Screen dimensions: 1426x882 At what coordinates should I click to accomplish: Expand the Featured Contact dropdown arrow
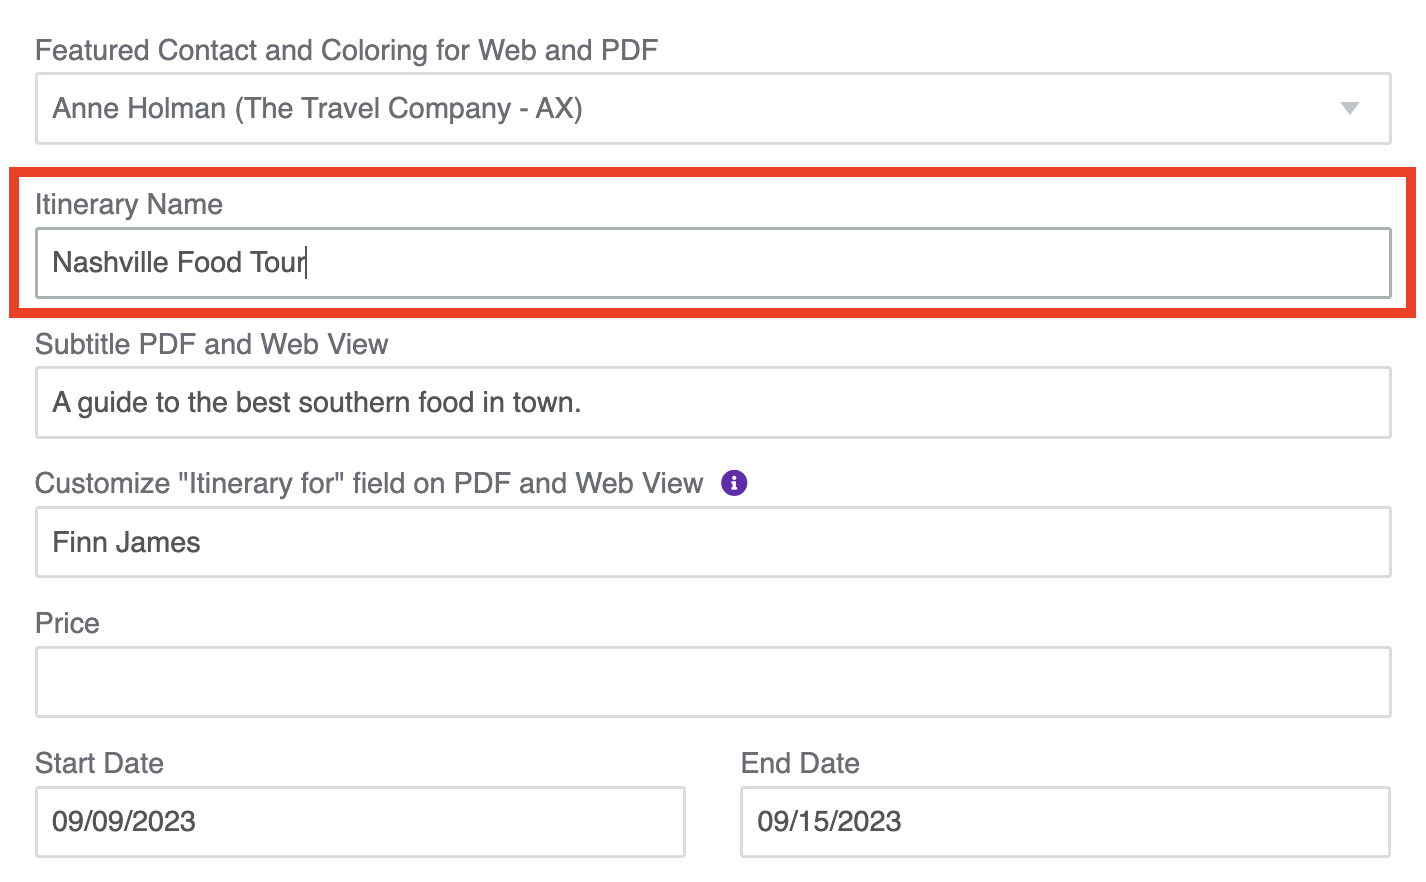[1349, 108]
